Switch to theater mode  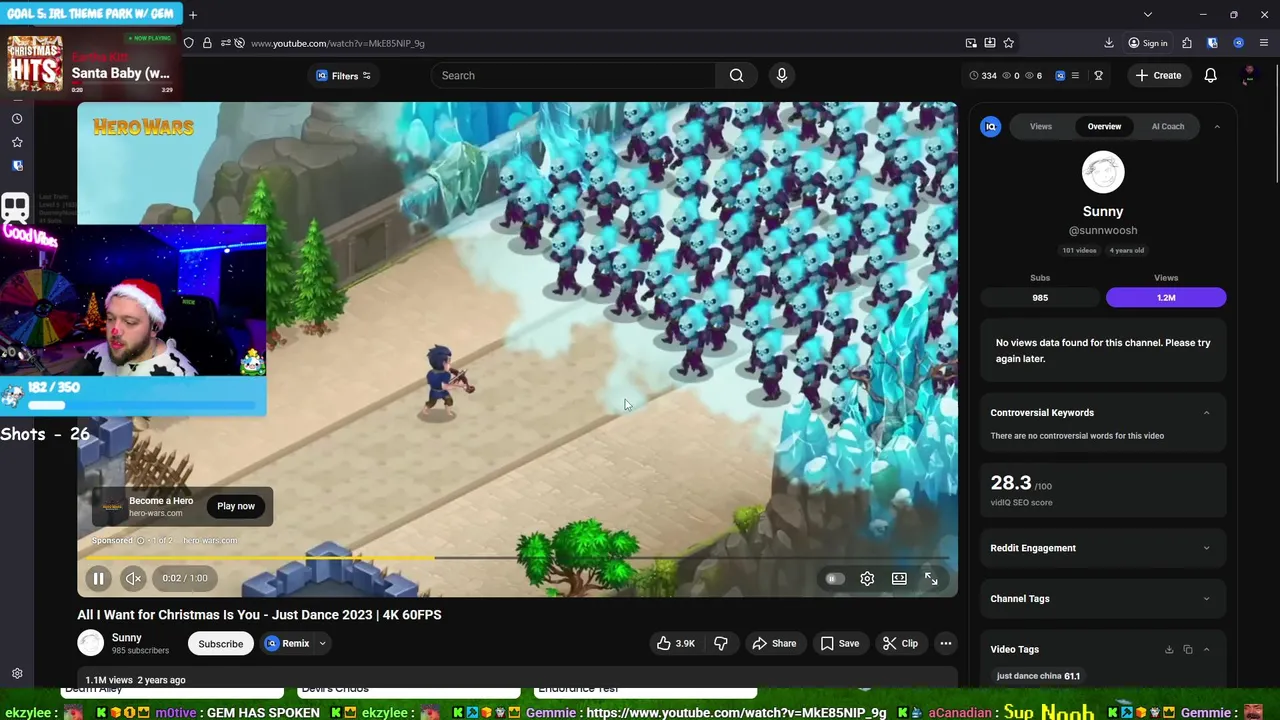899,579
